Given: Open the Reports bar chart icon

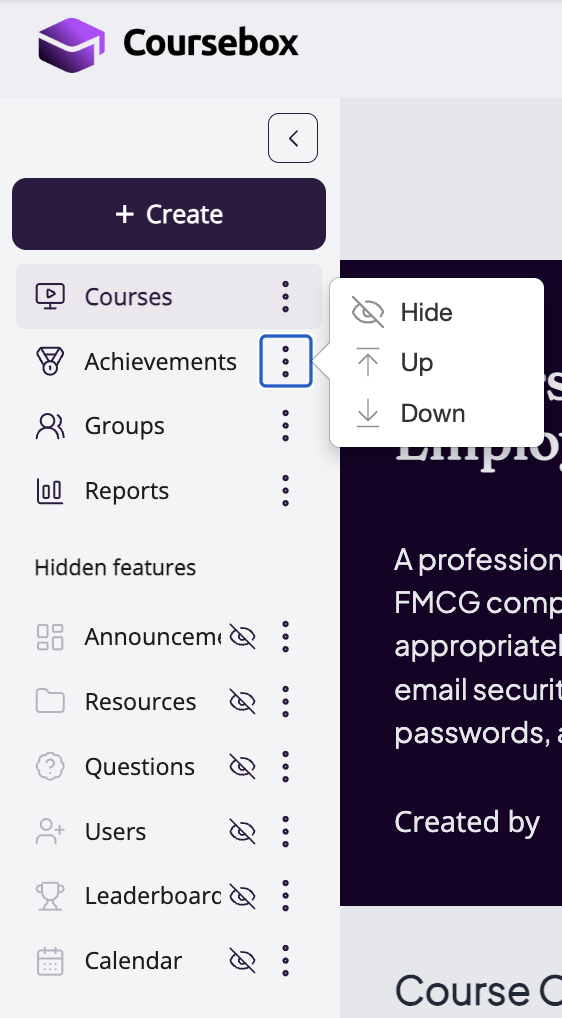Looking at the screenshot, I should tap(50, 491).
